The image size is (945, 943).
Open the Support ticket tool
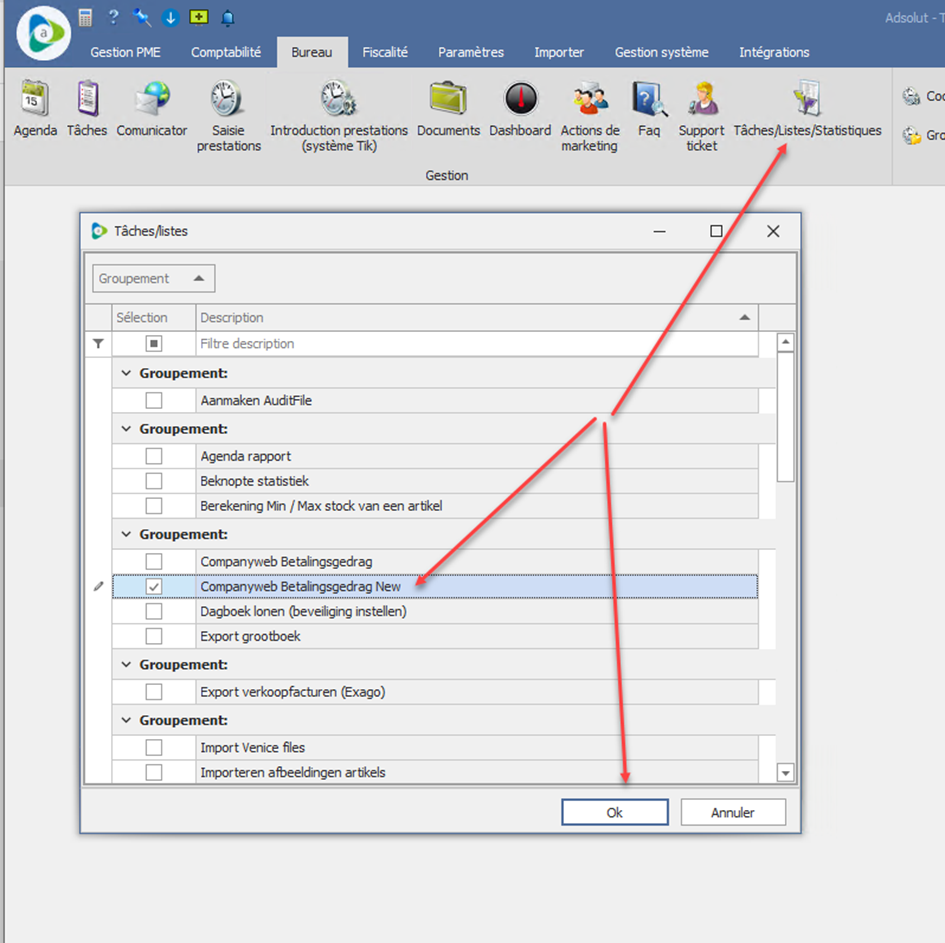click(x=702, y=116)
